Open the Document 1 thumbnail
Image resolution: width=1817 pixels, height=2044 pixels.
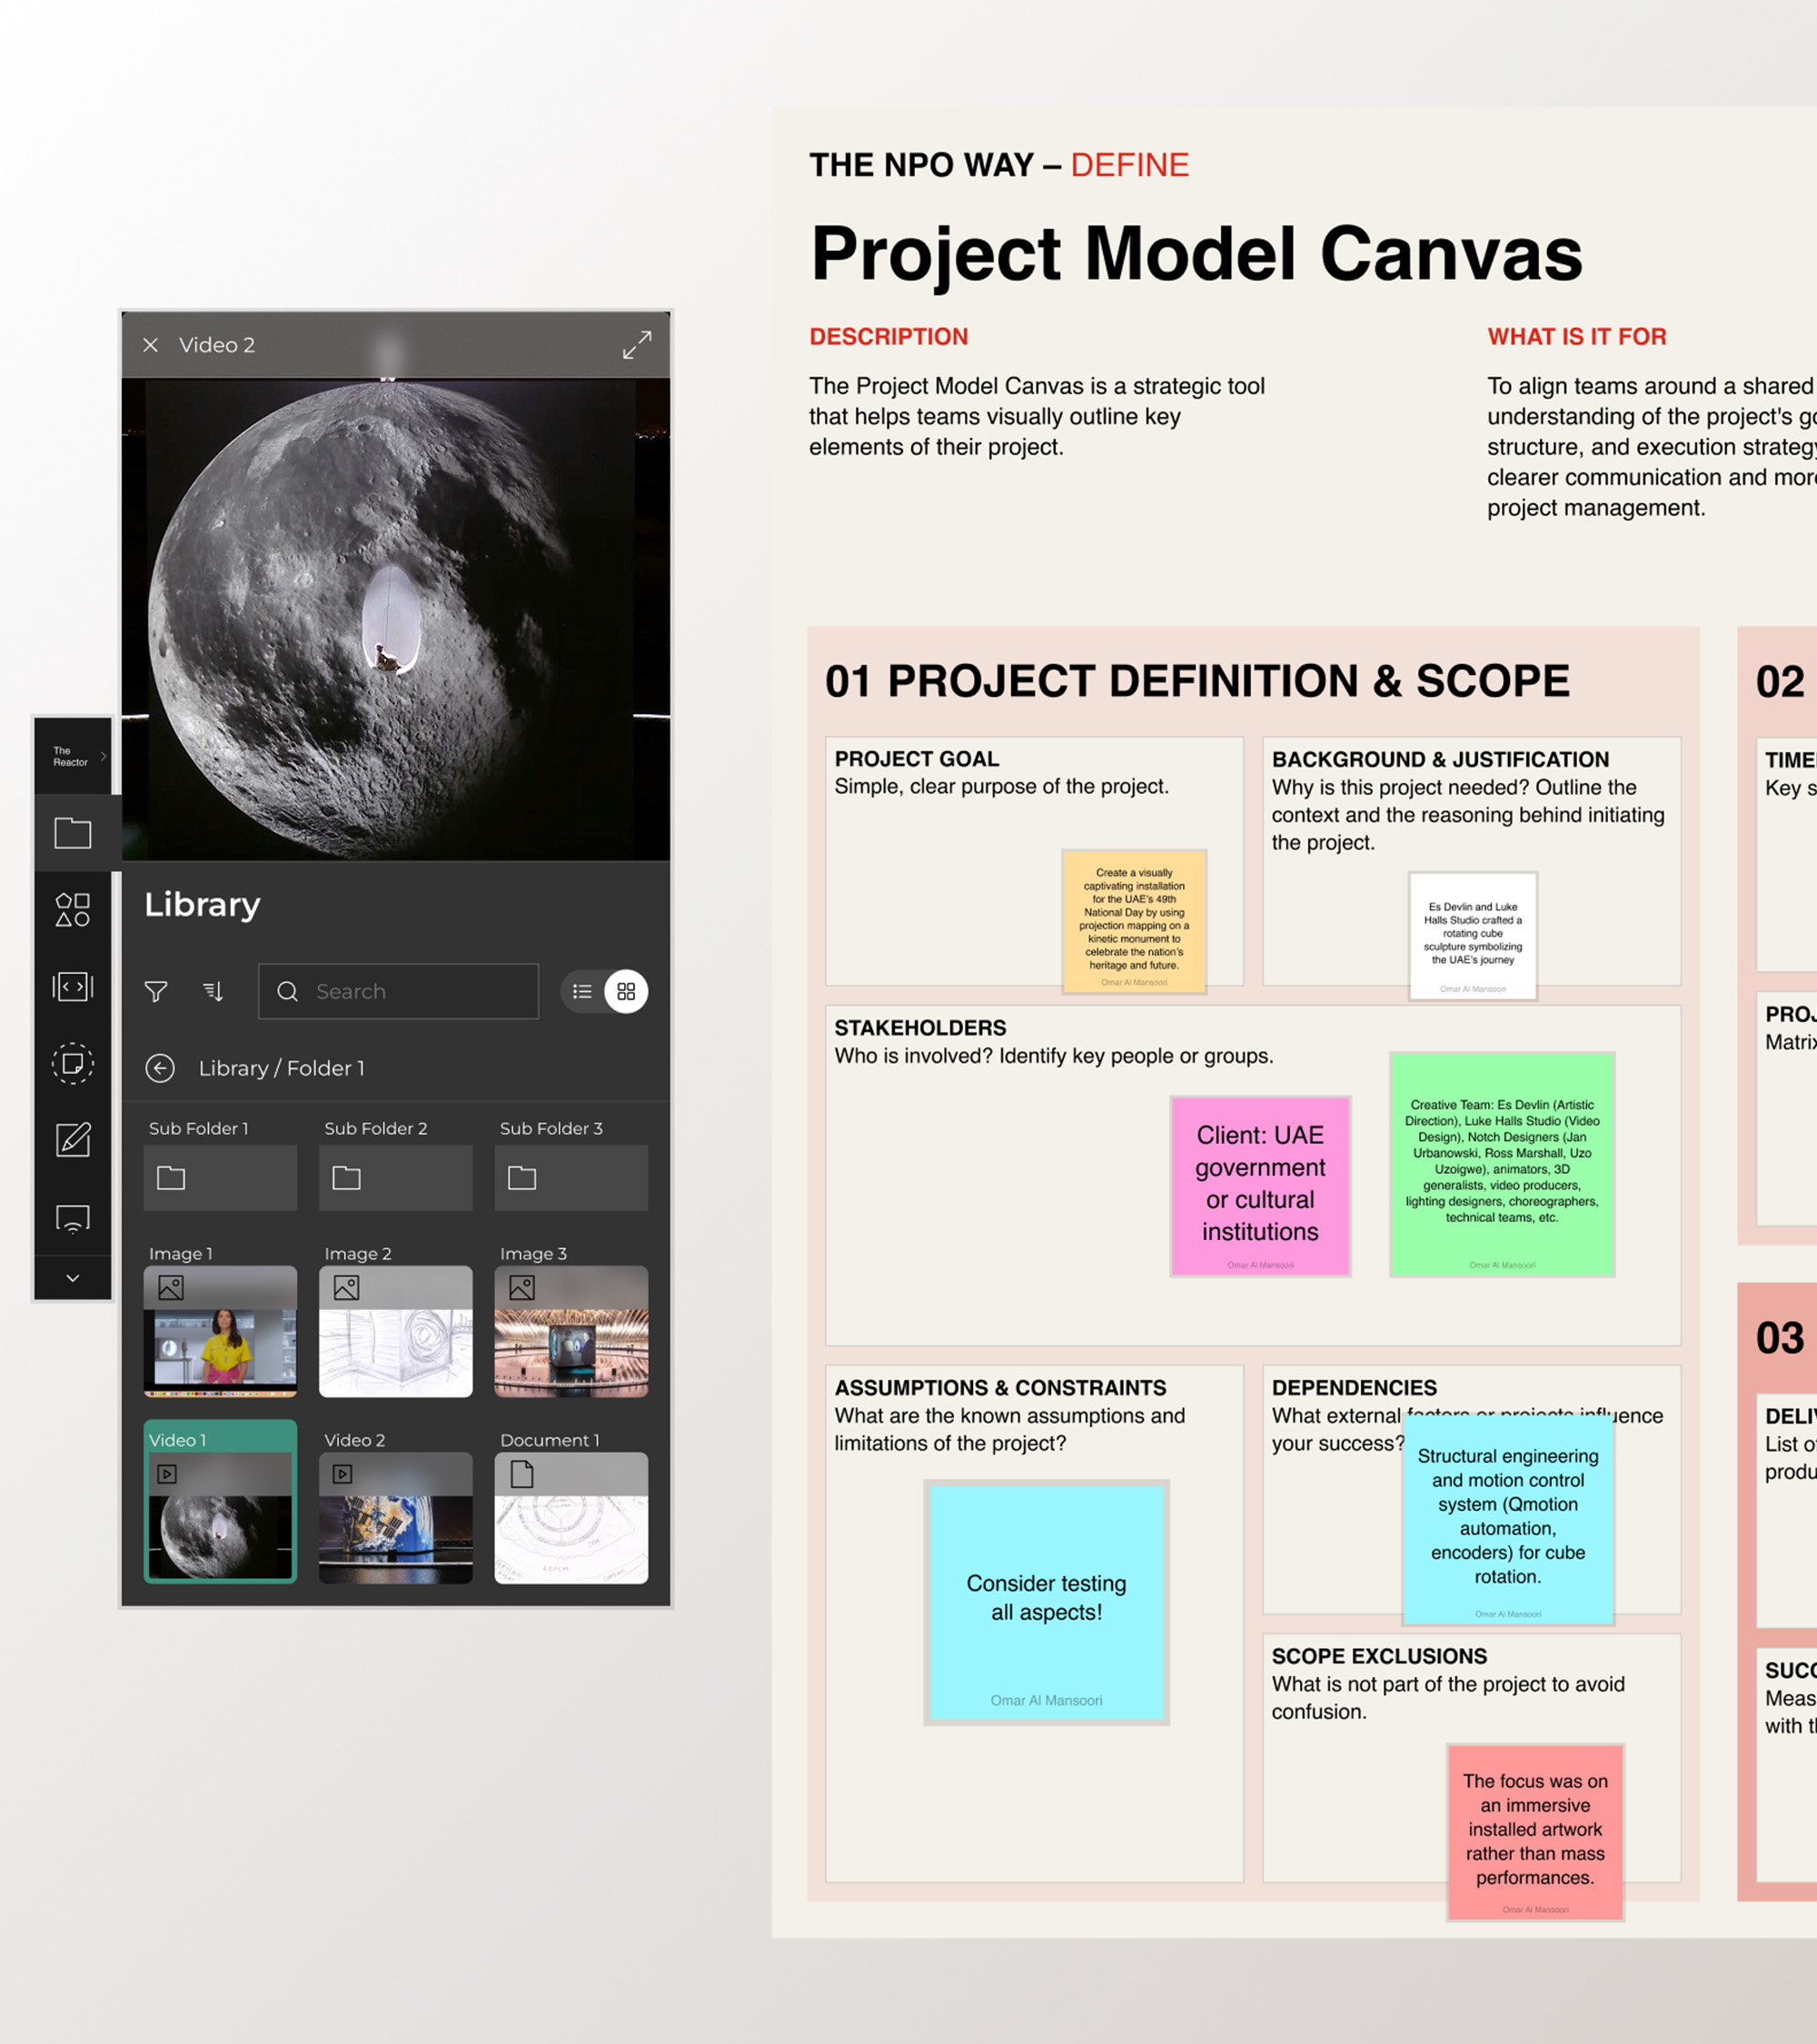[x=571, y=1515]
